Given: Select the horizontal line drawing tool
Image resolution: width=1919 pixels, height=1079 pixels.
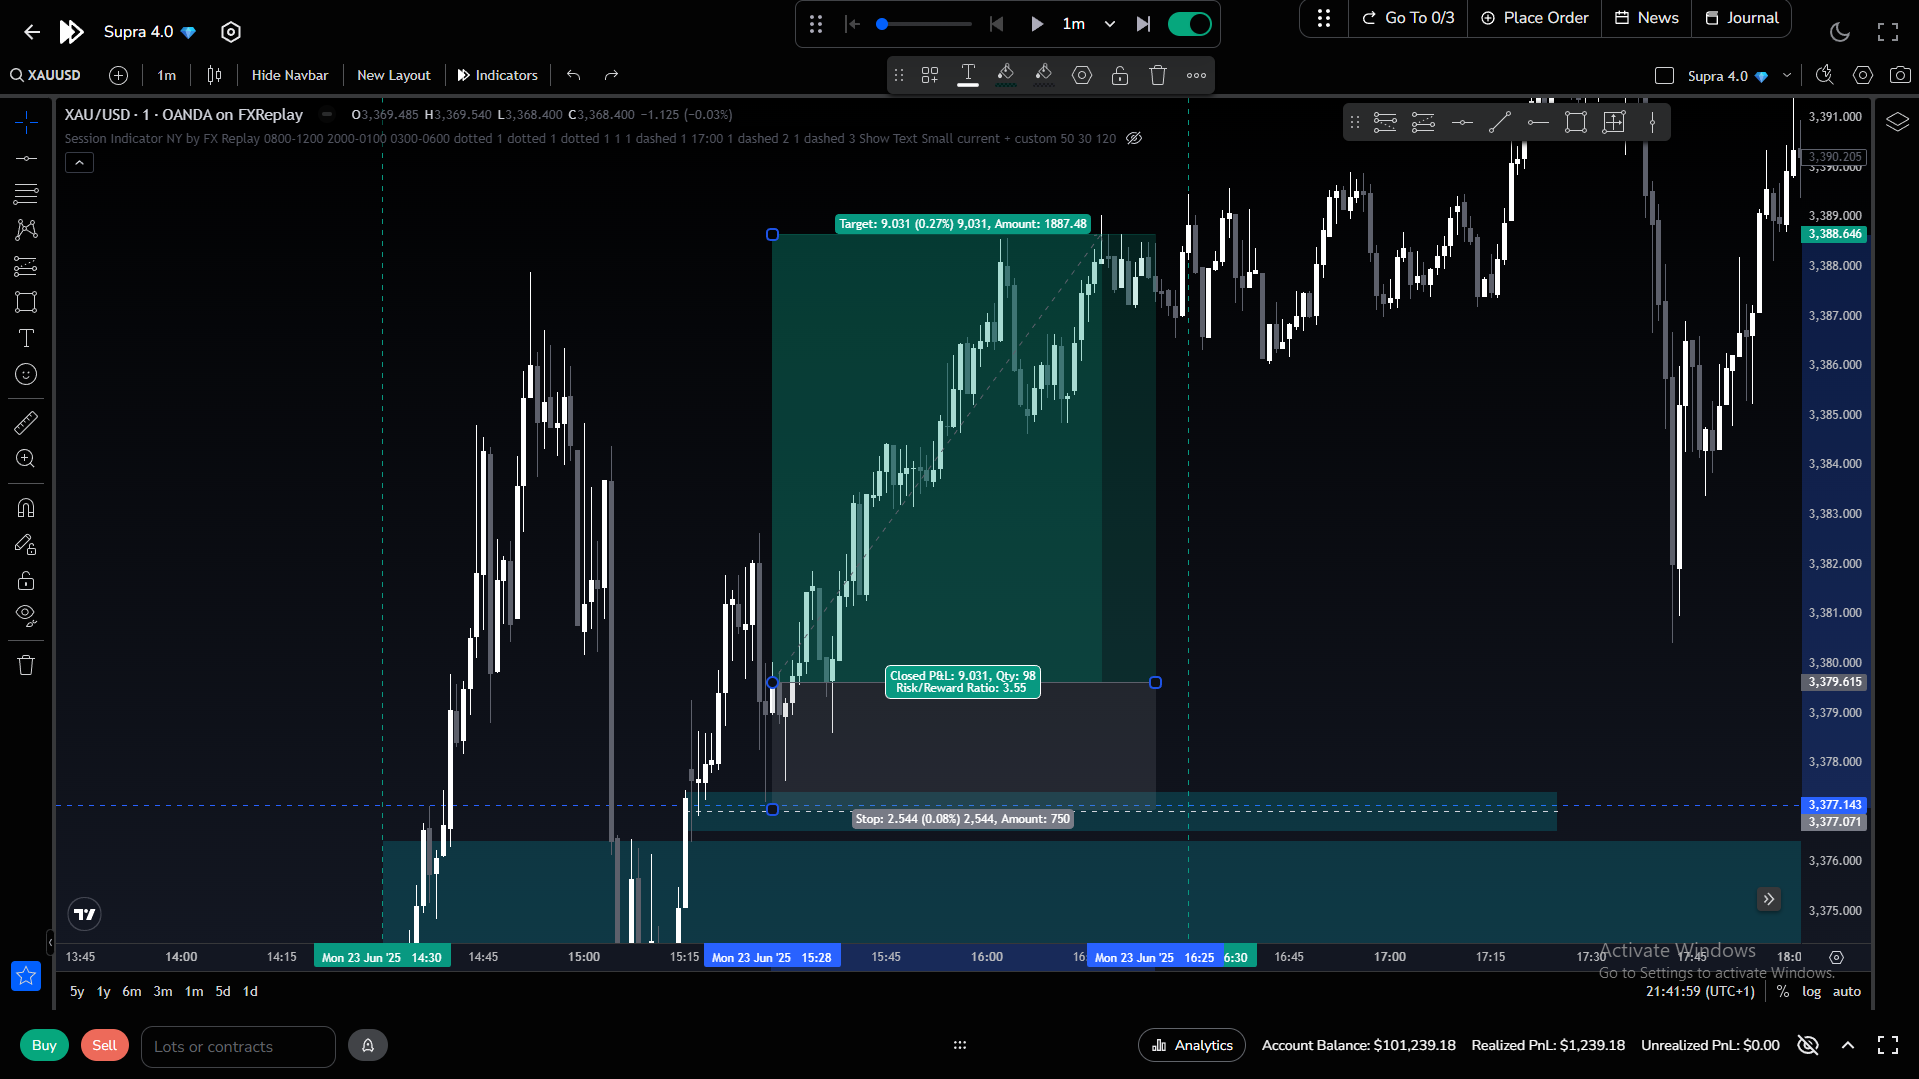Looking at the screenshot, I should pyautogui.click(x=26, y=158).
